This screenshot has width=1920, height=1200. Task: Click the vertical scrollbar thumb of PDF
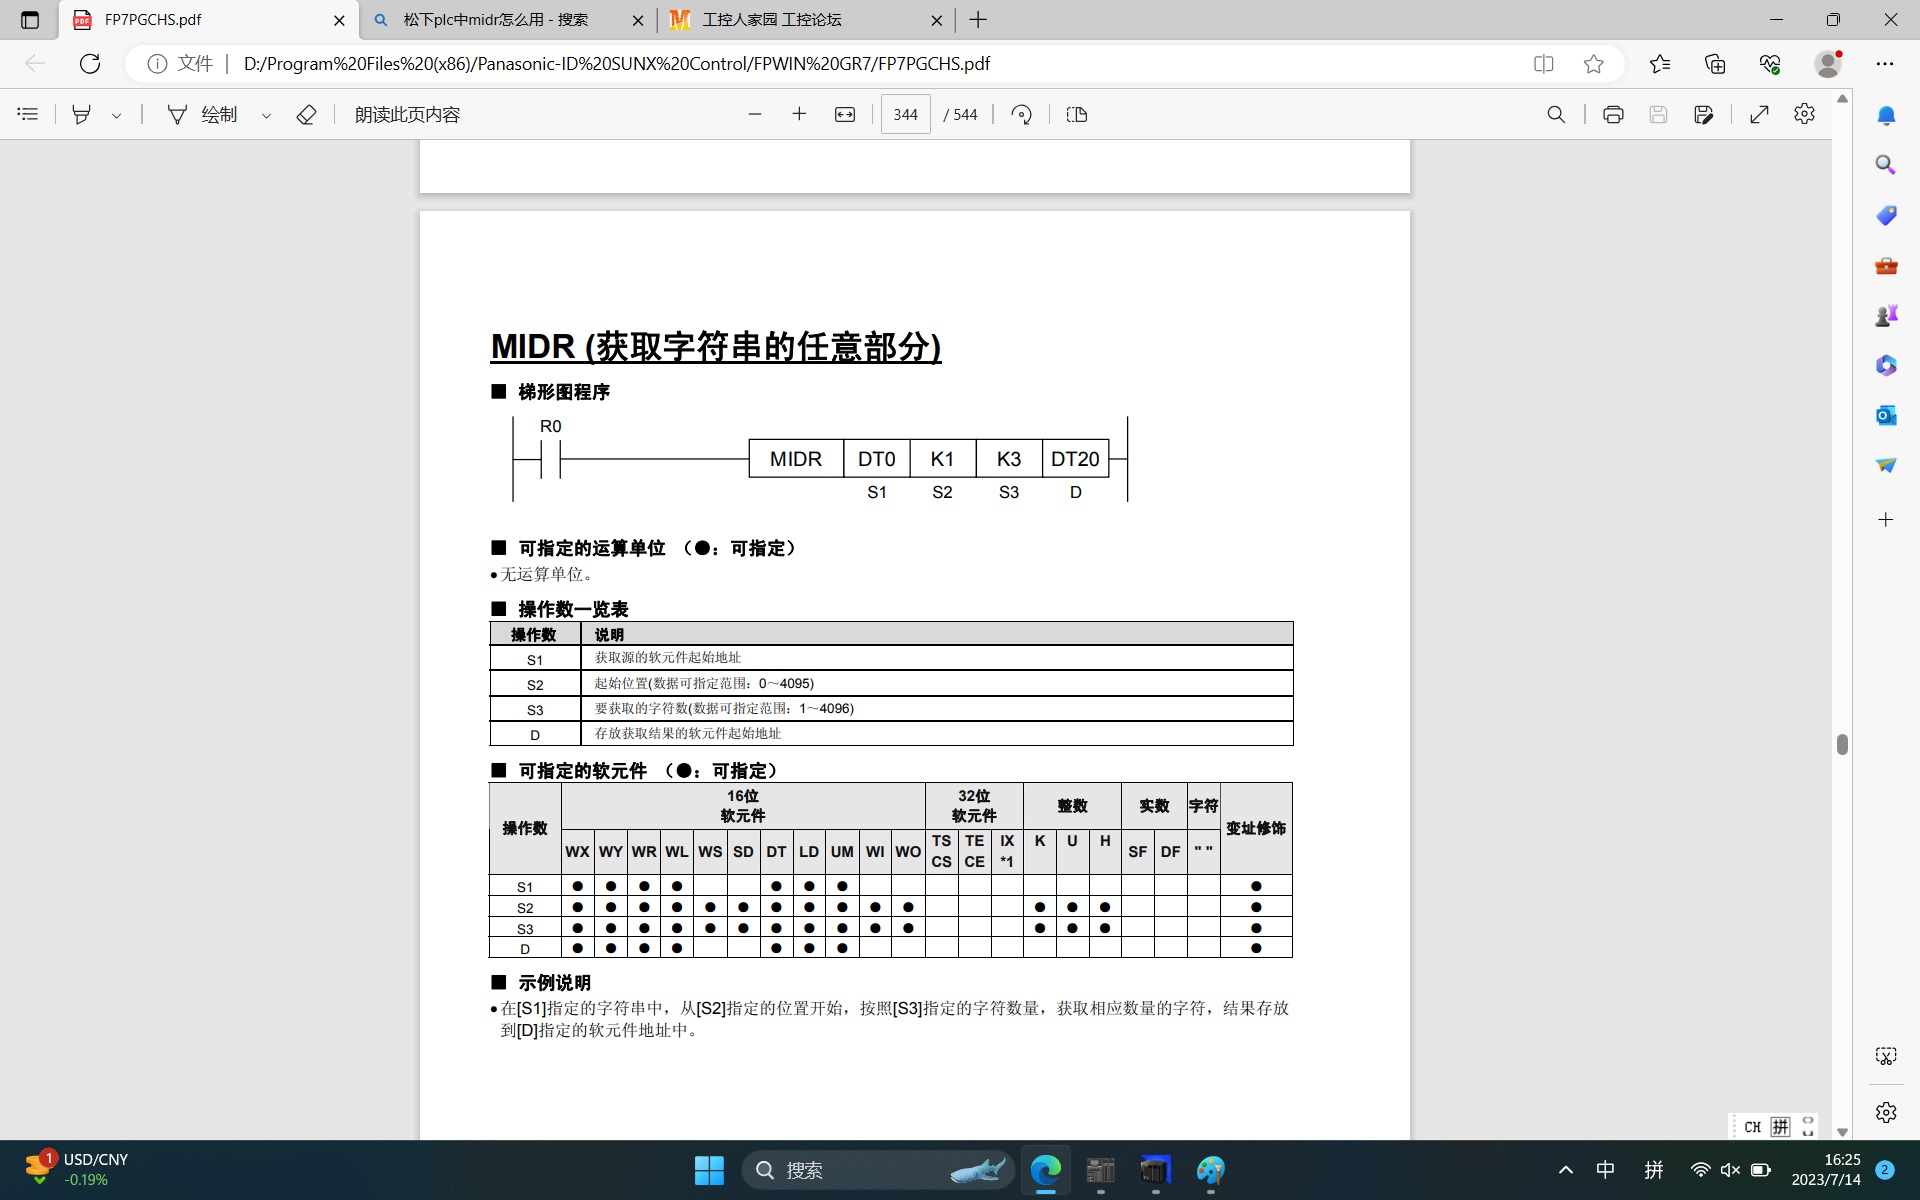point(1842,744)
